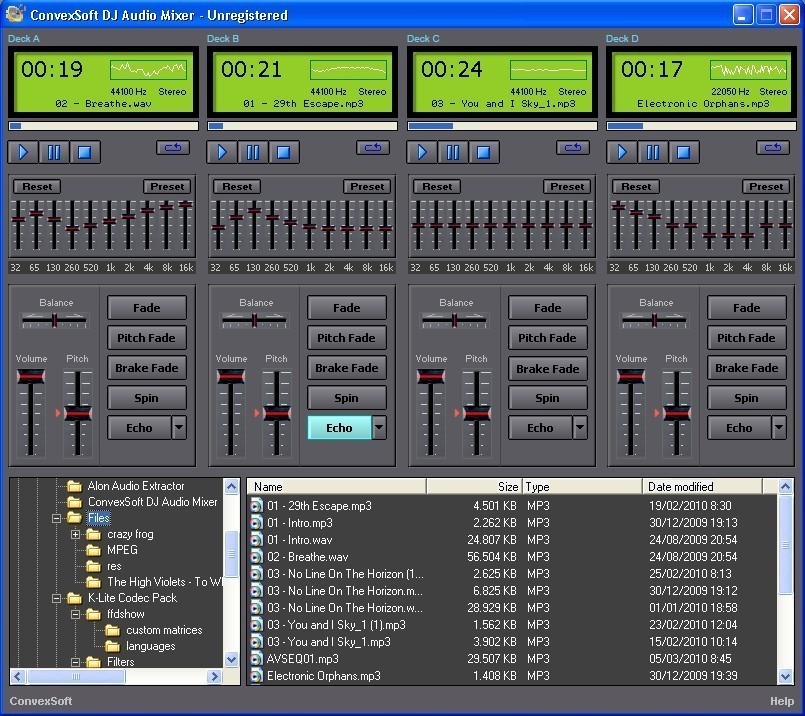Stop playback on Deck C
Viewport: 805px width, 716px height.
[483, 152]
